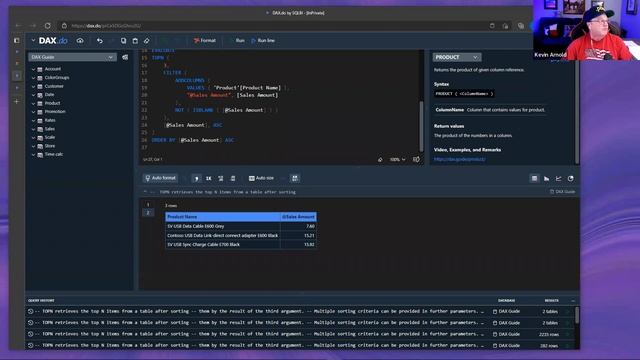Click DAX Guide label in results bar
The height and width of the screenshot is (360, 640).
pos(562,191)
